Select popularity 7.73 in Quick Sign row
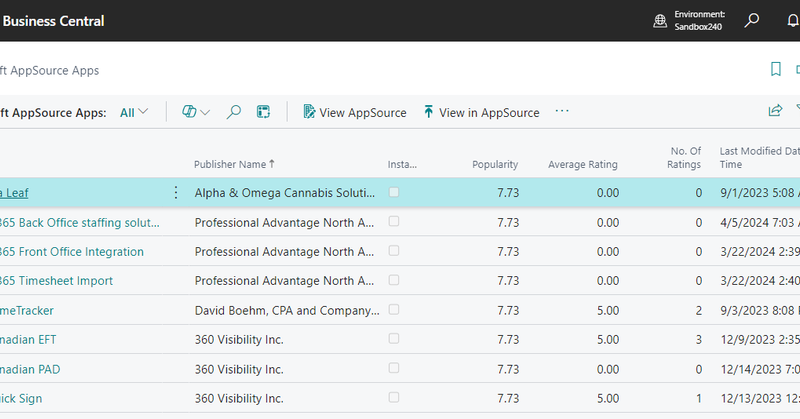 click(x=508, y=399)
